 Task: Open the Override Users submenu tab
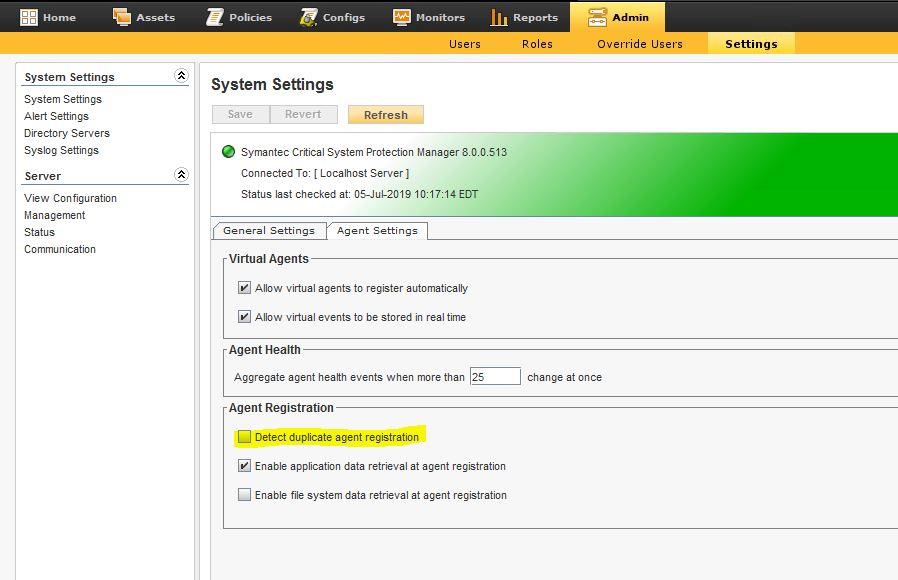coord(639,44)
